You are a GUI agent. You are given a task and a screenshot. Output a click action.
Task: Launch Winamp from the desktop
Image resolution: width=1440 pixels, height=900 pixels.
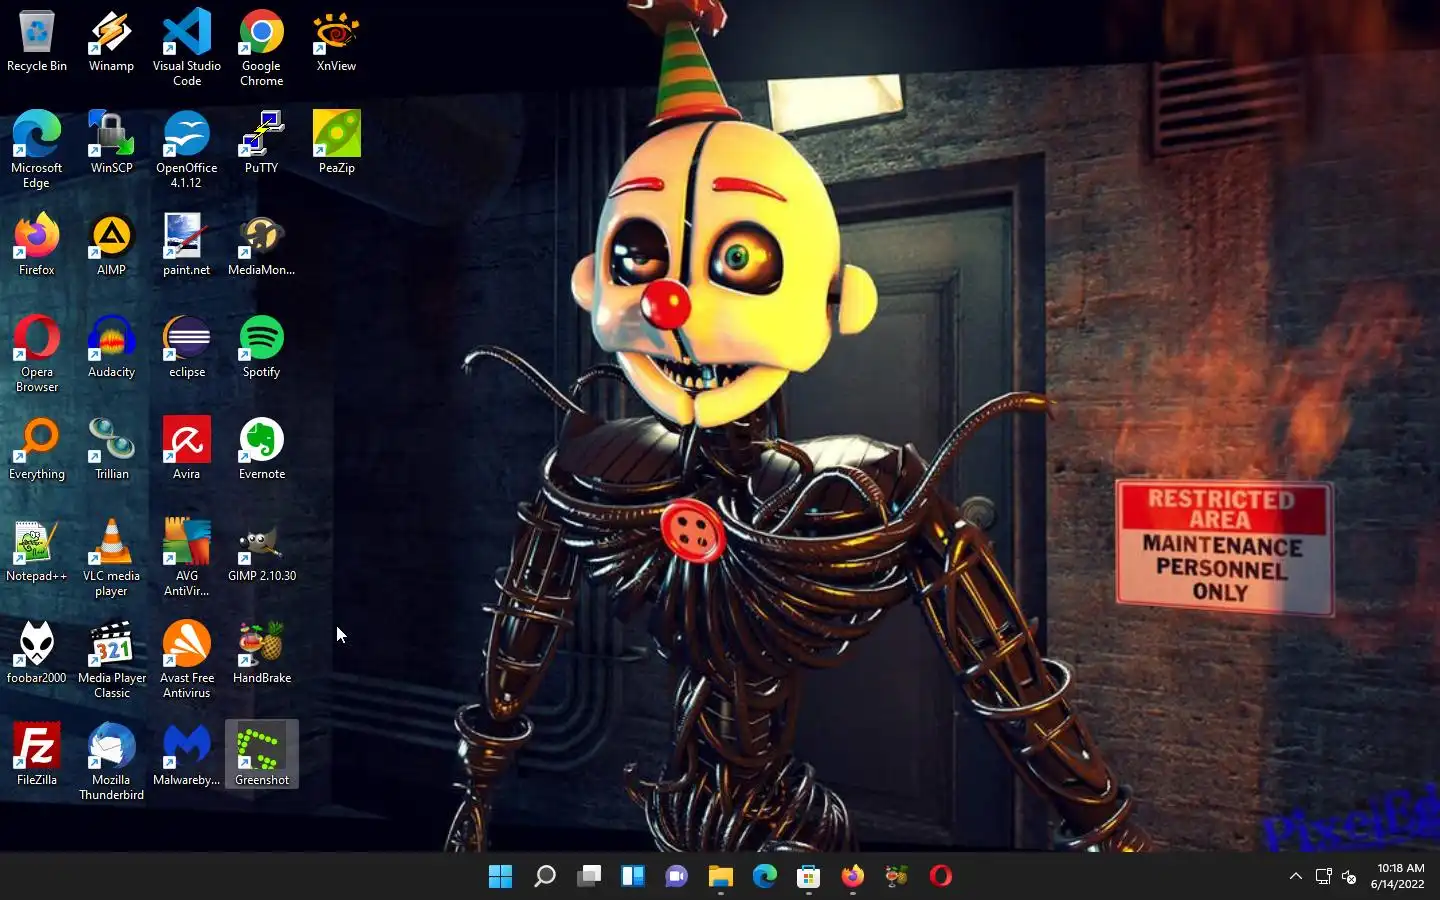tap(111, 42)
